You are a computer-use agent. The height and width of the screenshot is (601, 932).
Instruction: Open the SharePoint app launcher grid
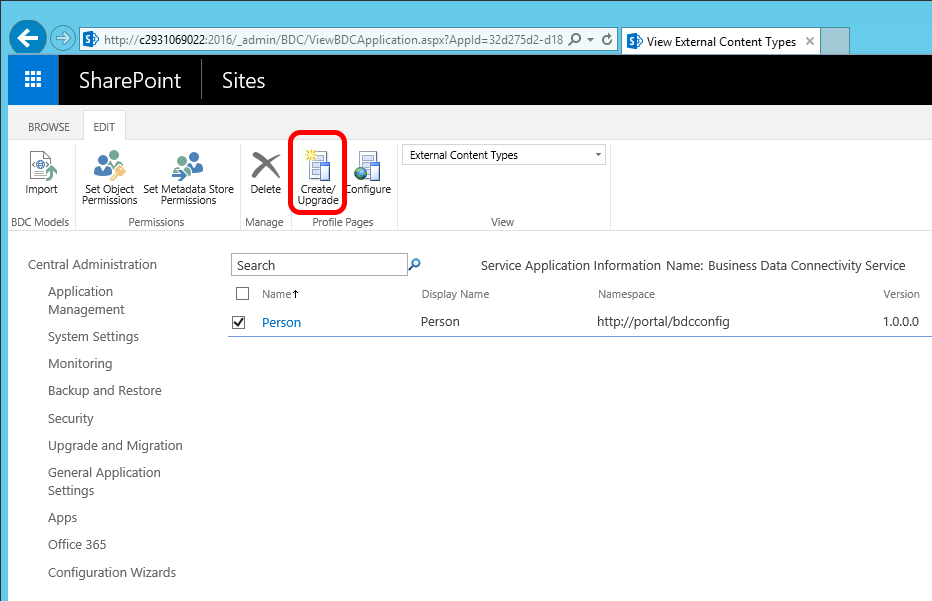[x=33, y=81]
